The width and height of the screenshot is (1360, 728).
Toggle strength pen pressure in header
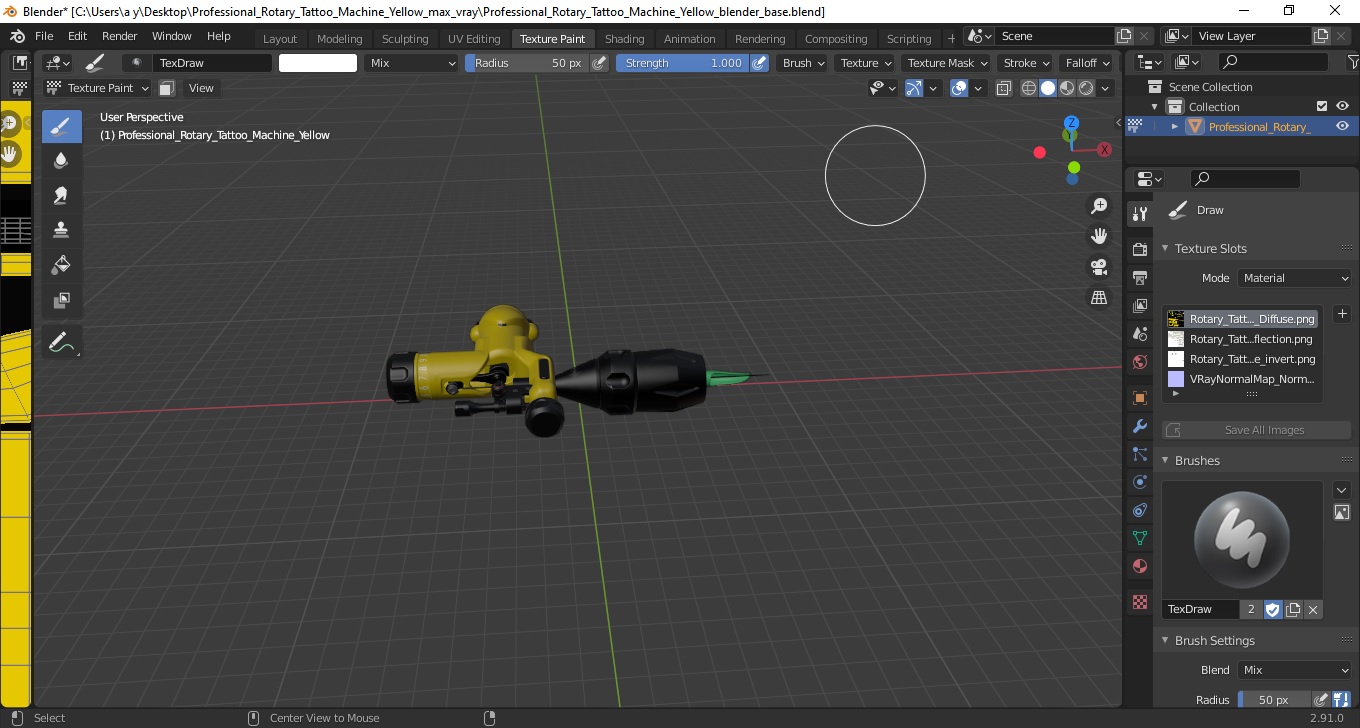point(759,63)
